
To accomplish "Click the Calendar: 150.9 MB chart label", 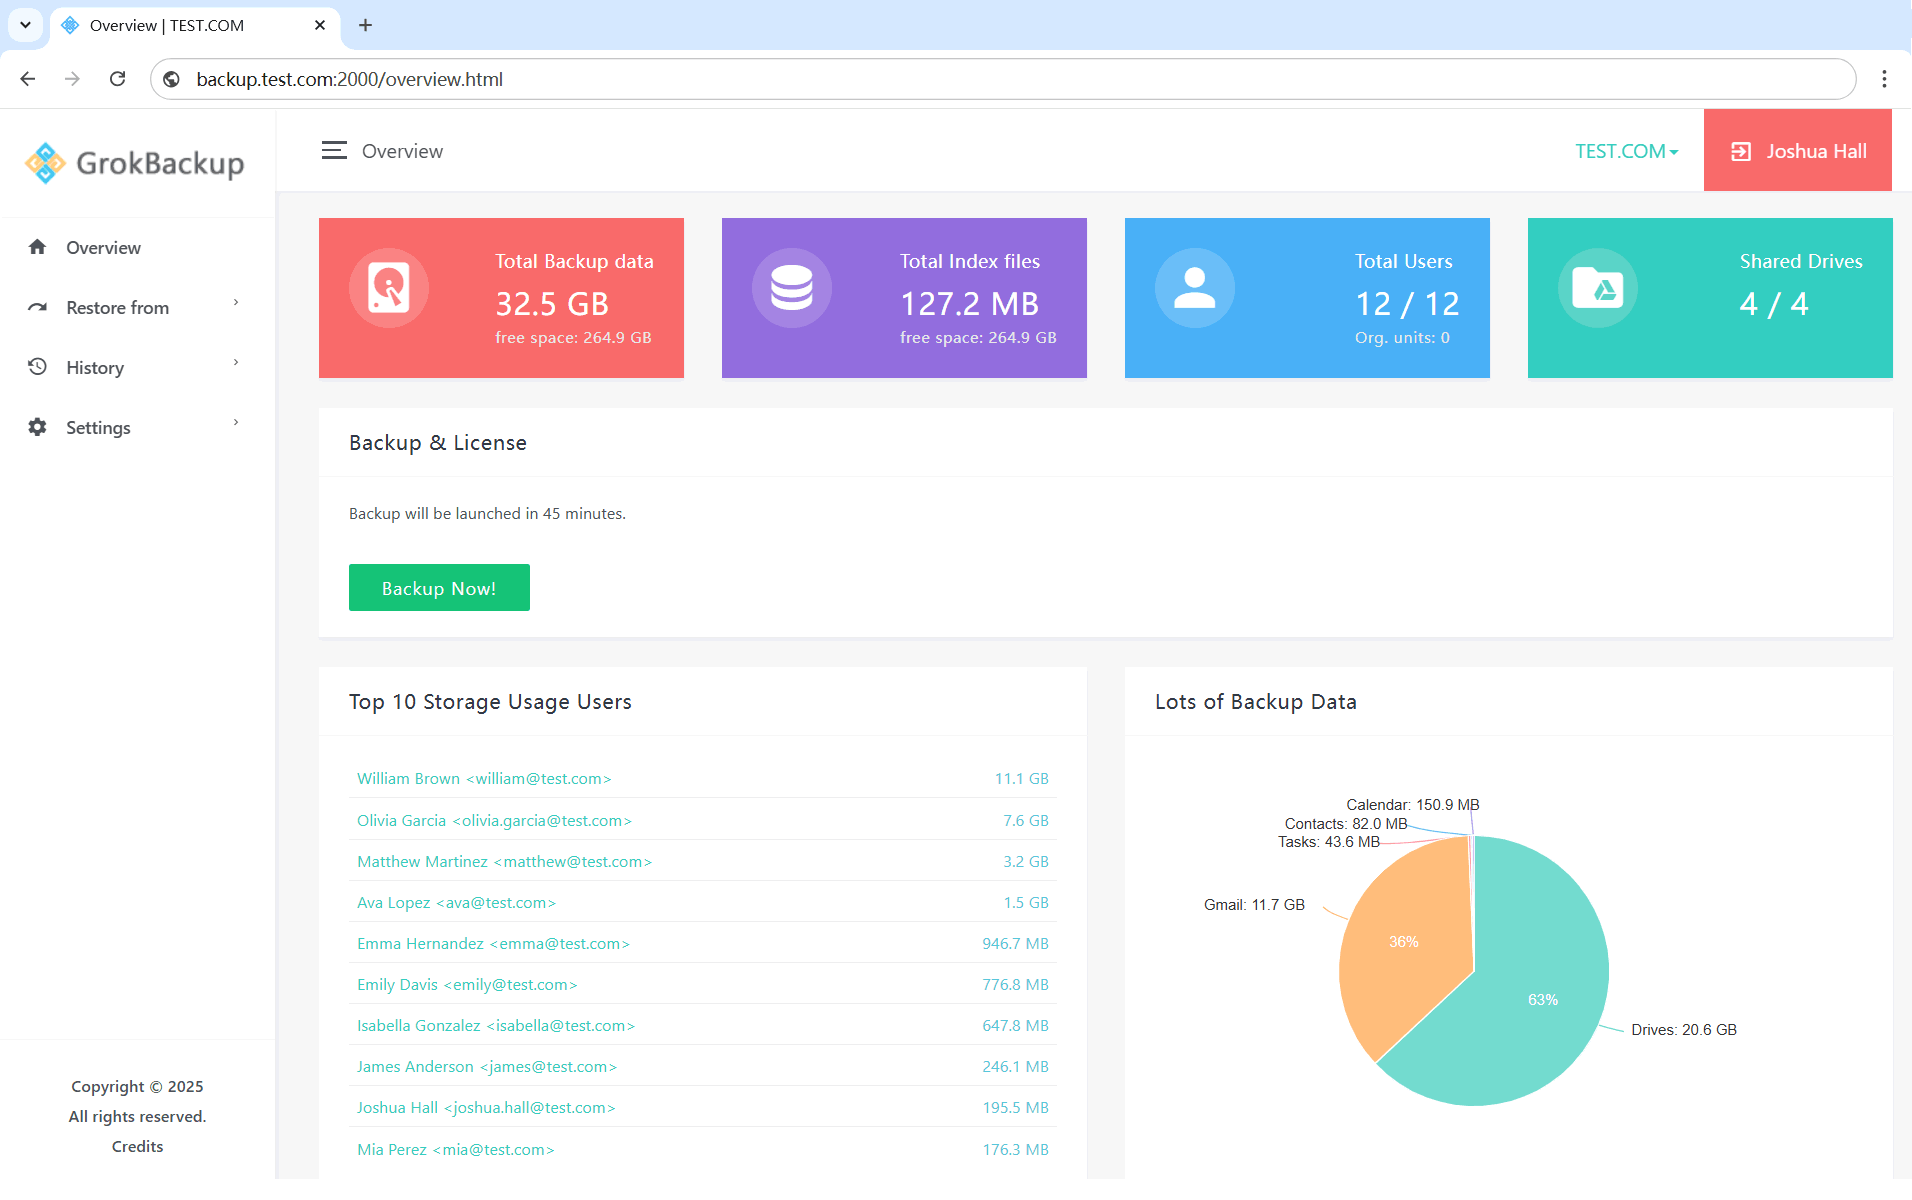I will (1412, 804).
